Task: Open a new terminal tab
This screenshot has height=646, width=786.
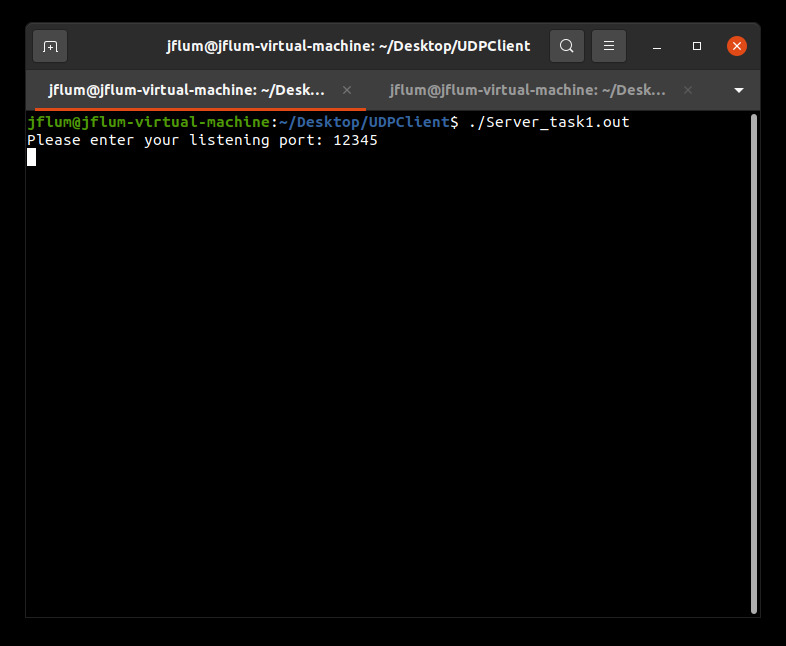Action: point(50,46)
